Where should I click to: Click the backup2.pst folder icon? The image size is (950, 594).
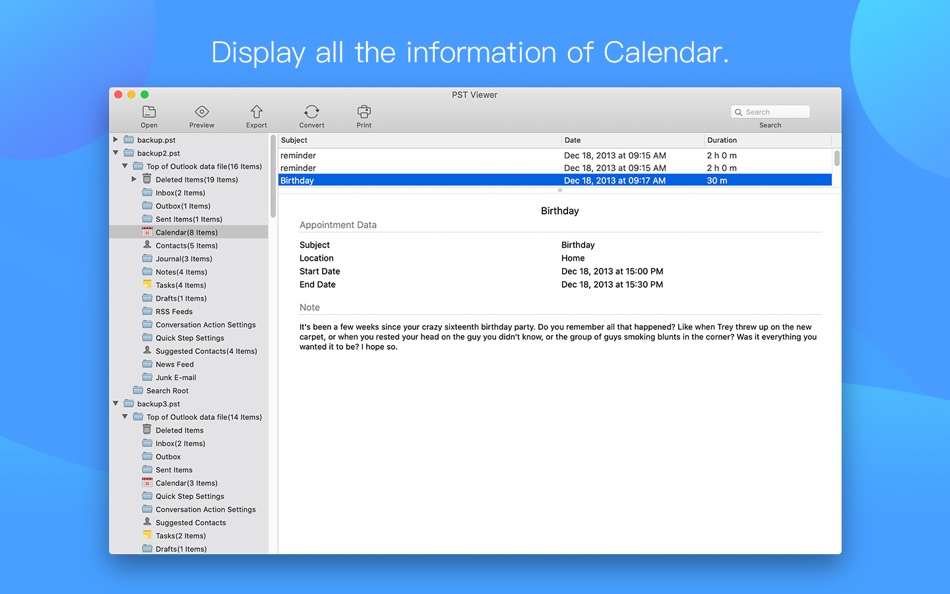tap(128, 153)
